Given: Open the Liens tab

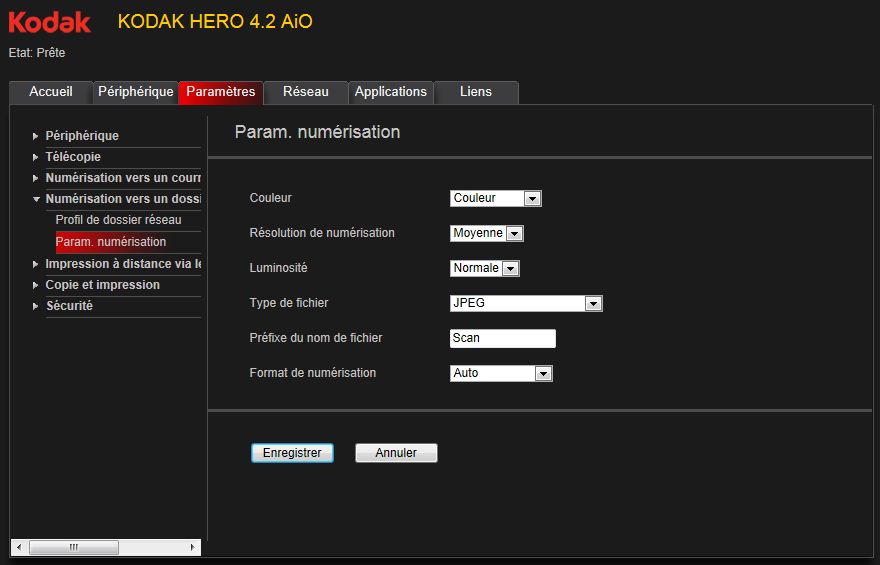Looking at the screenshot, I should pos(476,92).
